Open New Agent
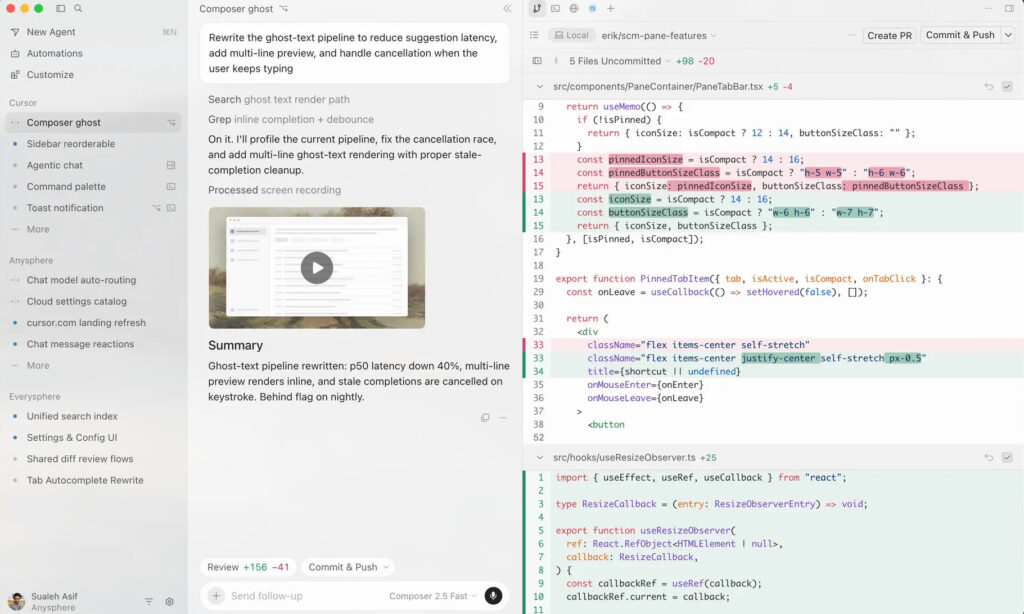 coord(93,32)
